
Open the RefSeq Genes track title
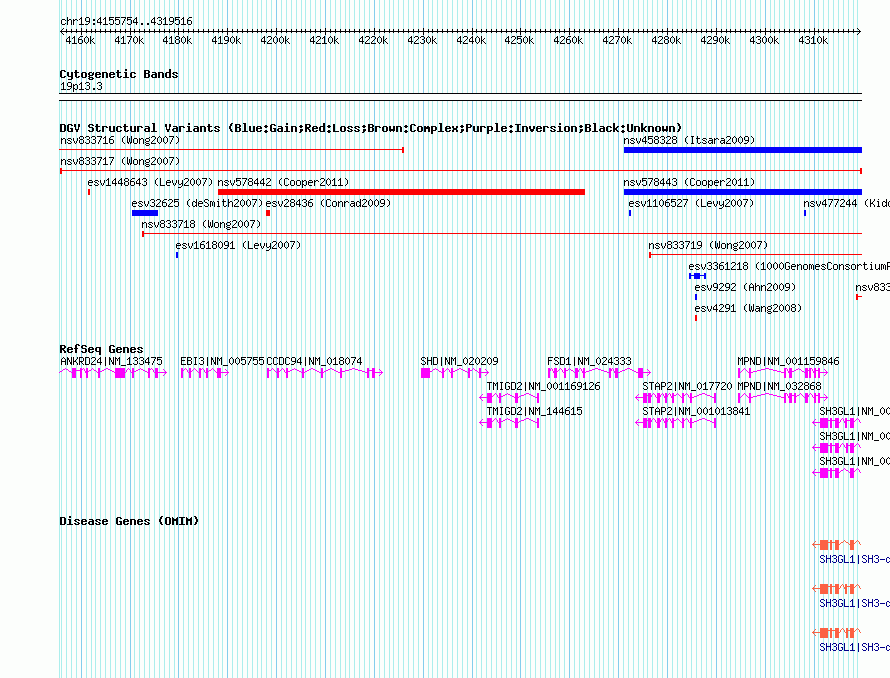point(101,349)
